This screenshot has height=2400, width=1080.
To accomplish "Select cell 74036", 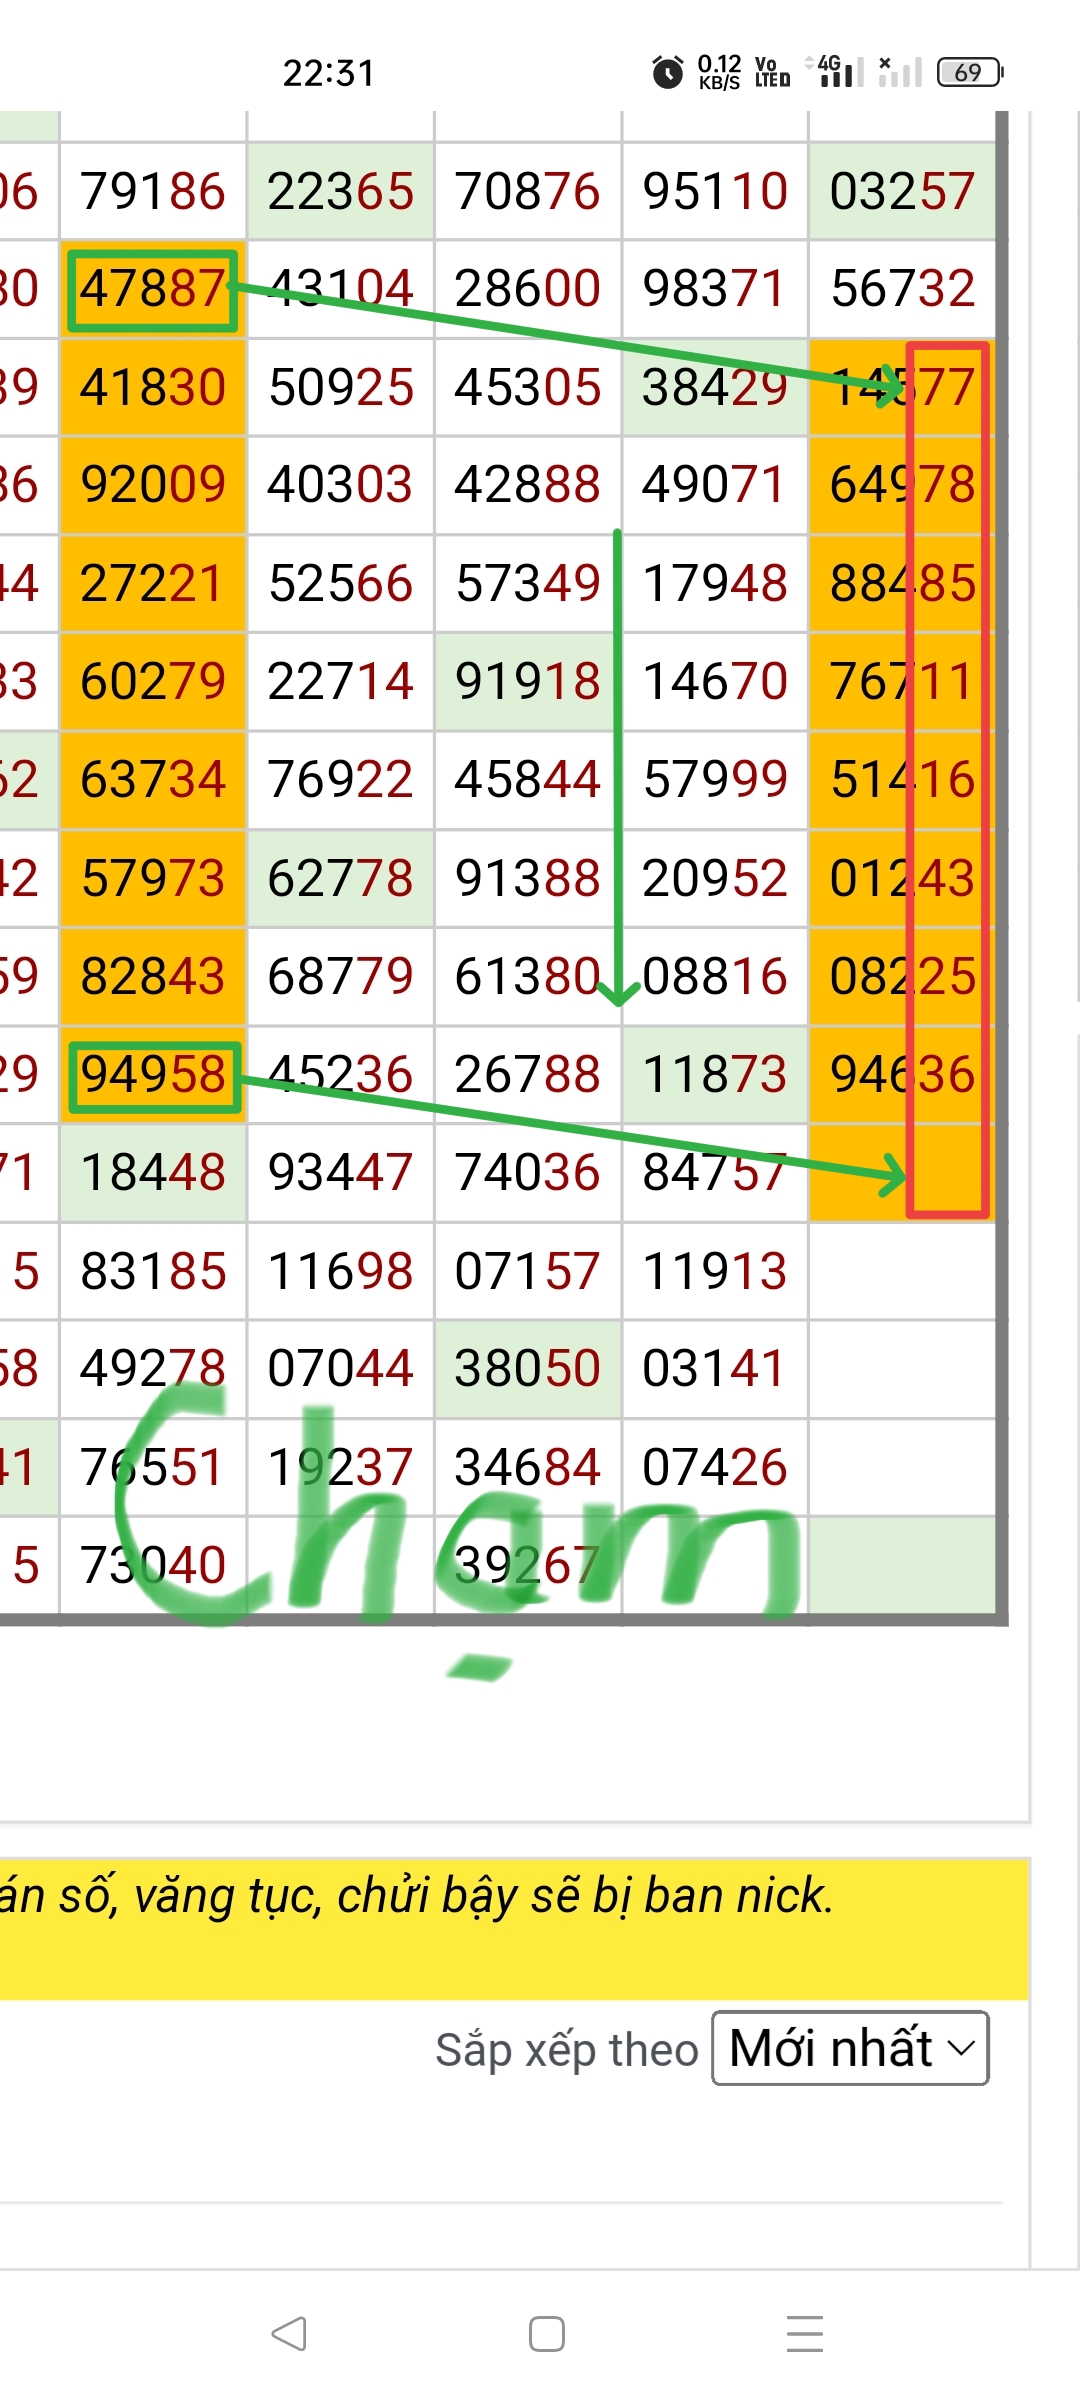I will [528, 1173].
